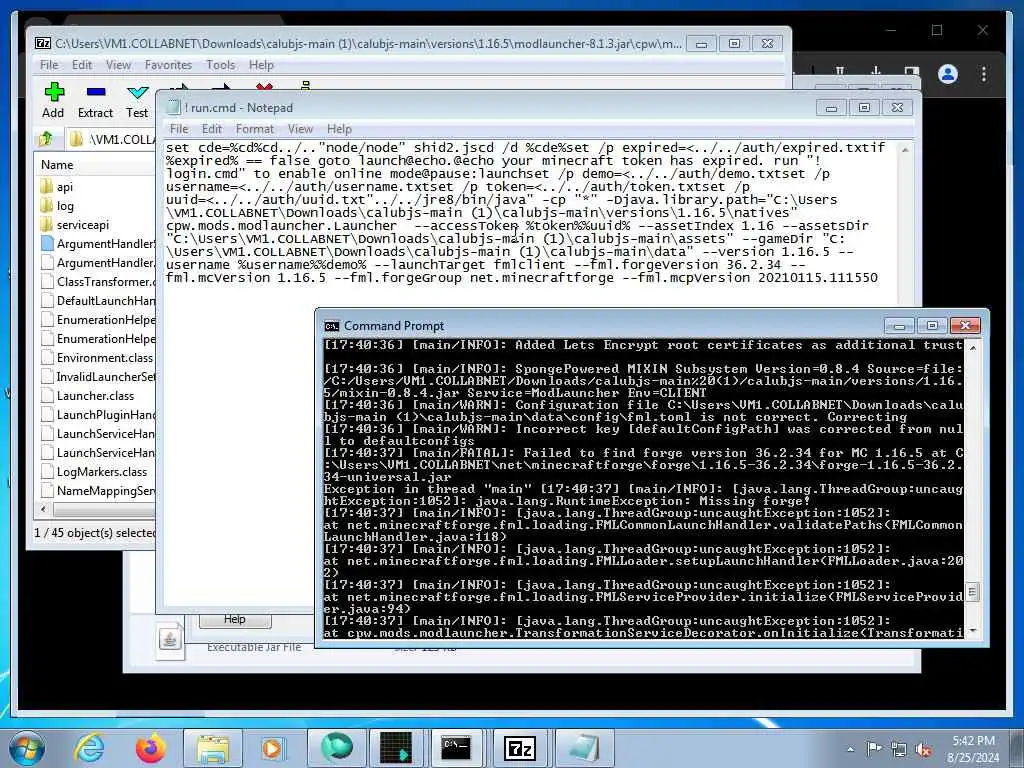The image size is (1024, 768).
Task: Click the Command Prompt title bar icon
Action: [x=332, y=325]
